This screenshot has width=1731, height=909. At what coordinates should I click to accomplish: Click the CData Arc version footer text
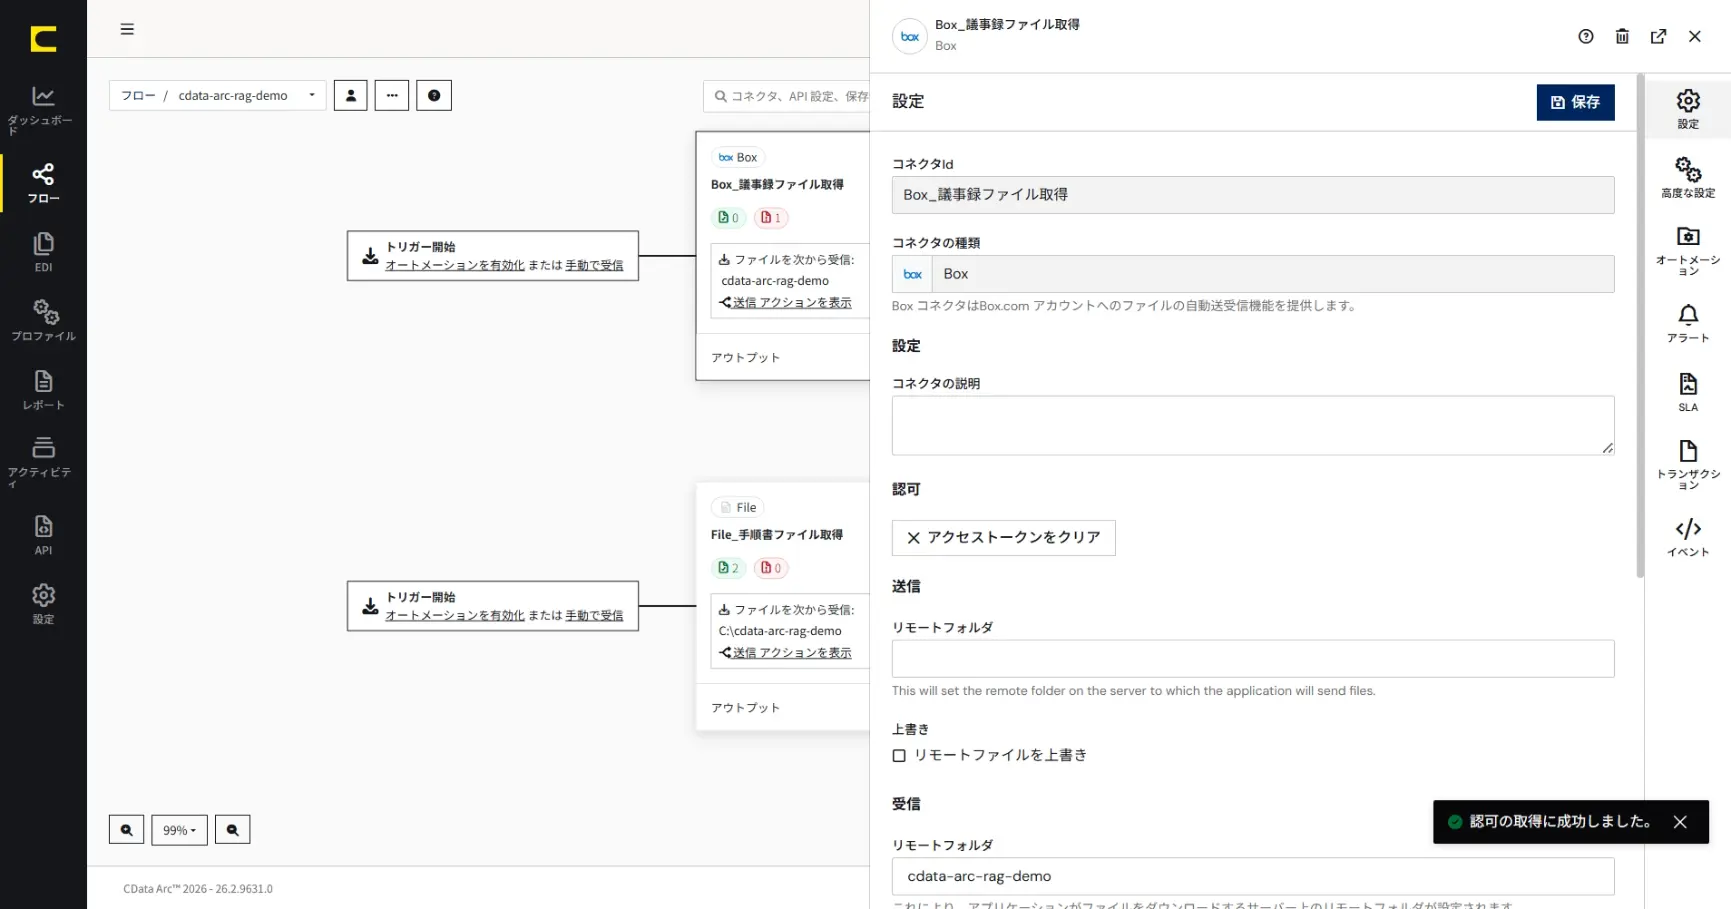tap(198, 889)
